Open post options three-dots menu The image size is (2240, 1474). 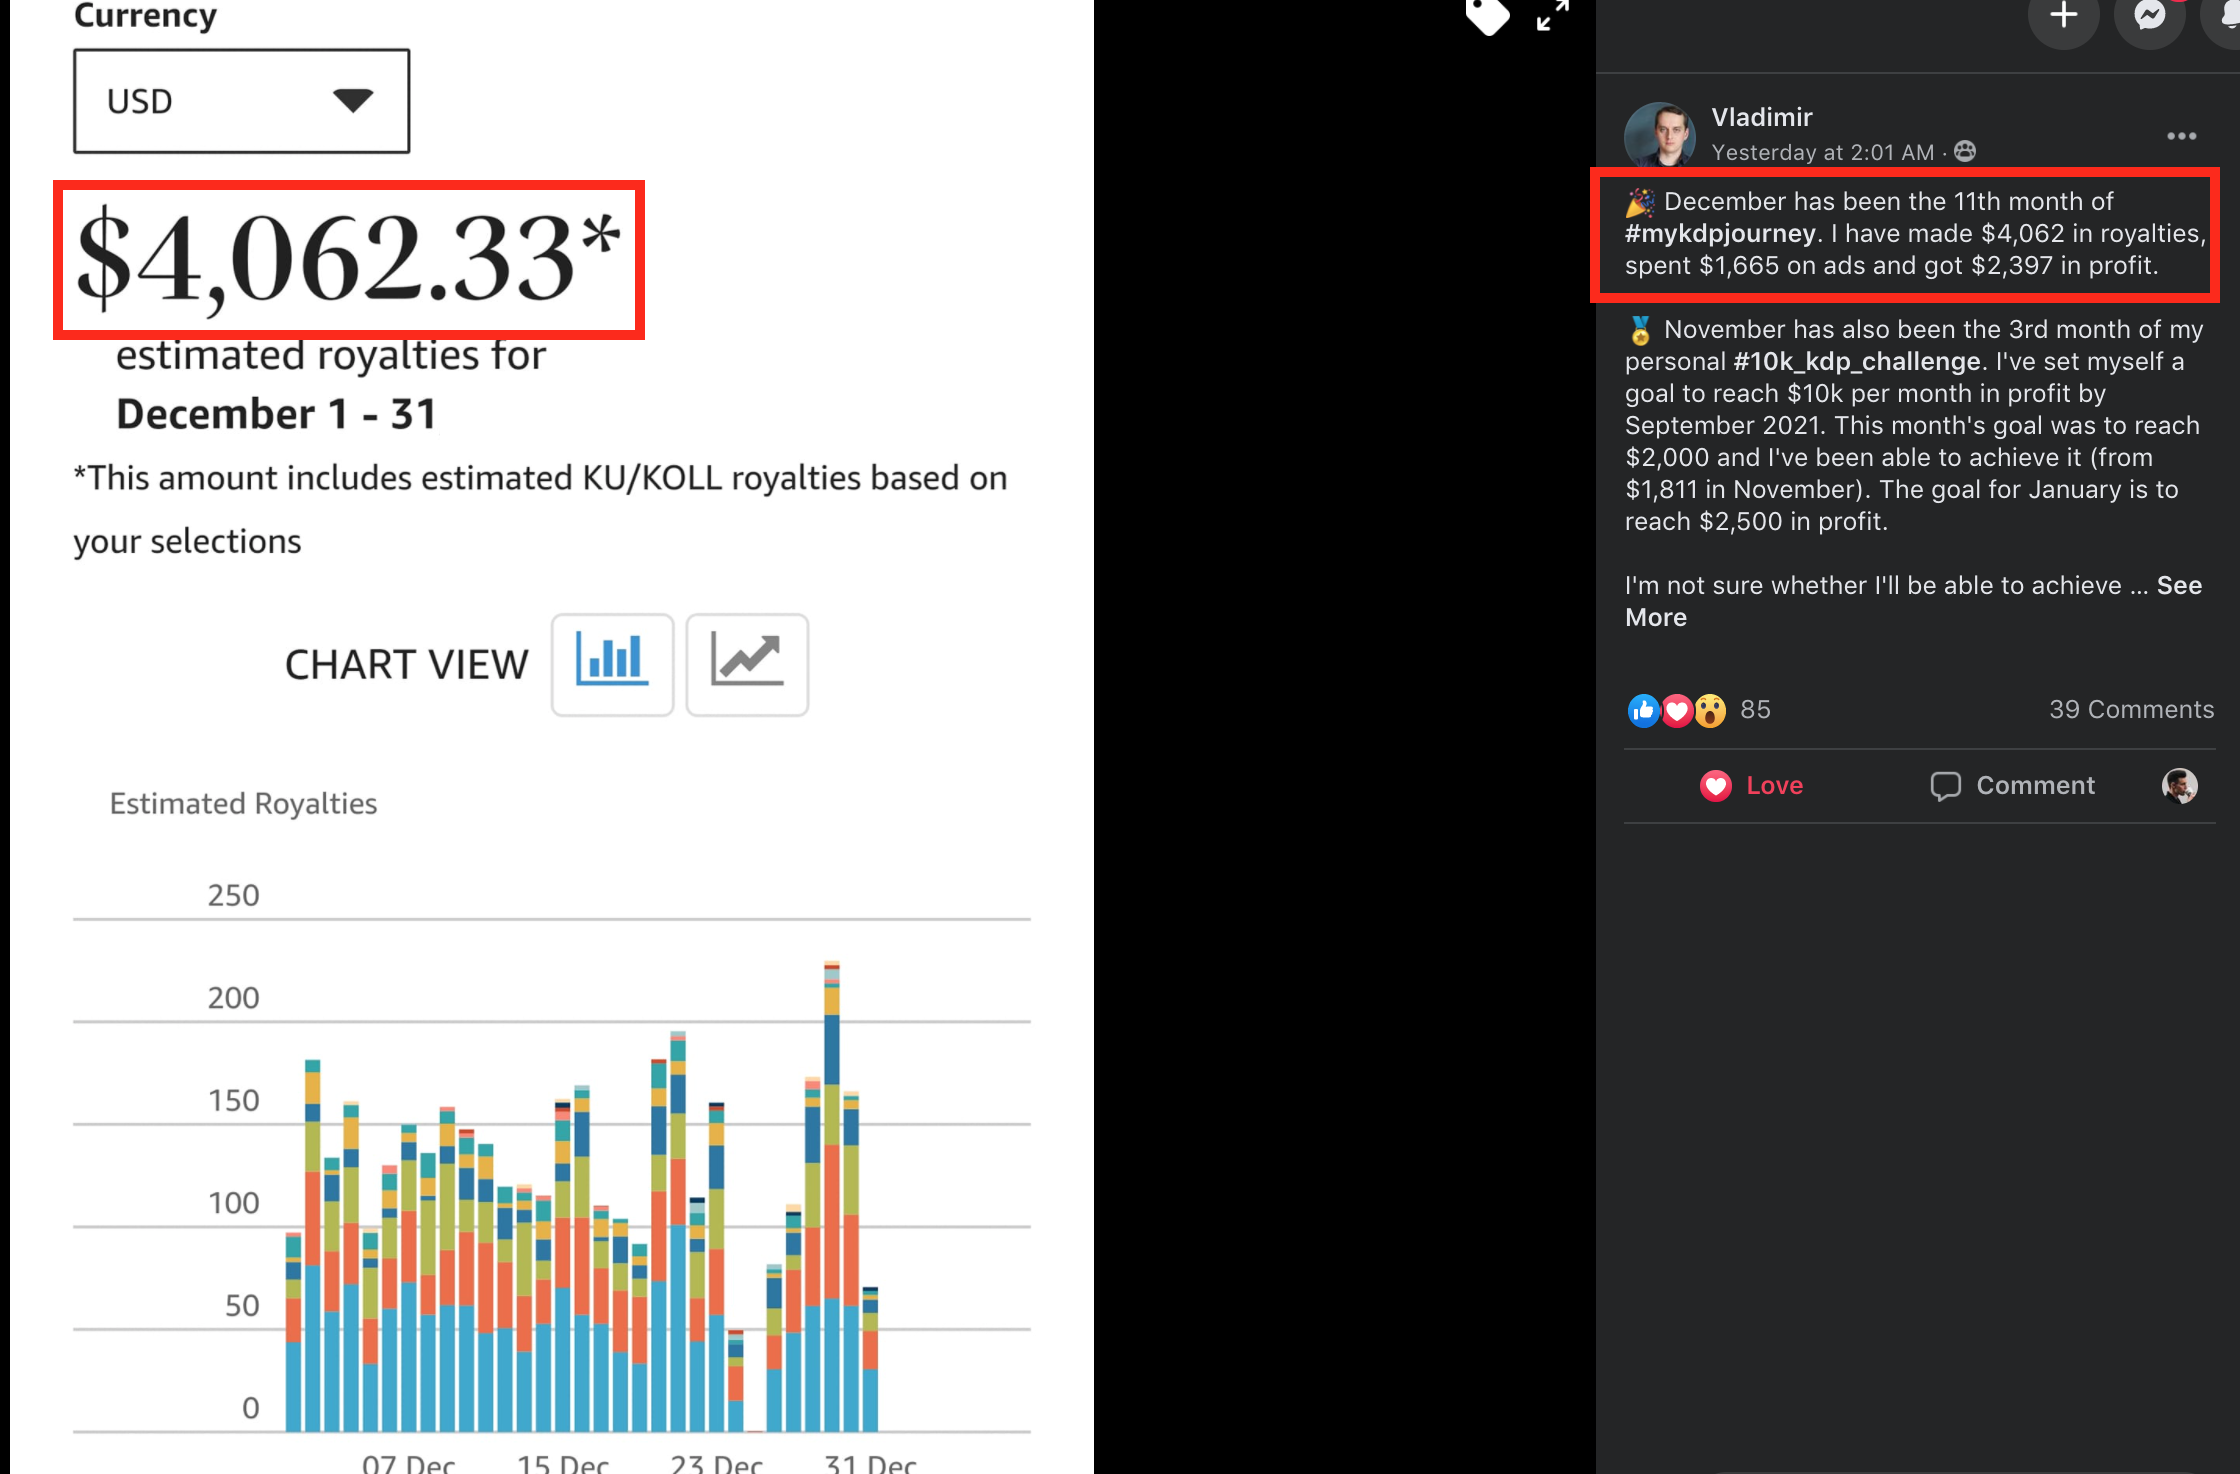2181,136
